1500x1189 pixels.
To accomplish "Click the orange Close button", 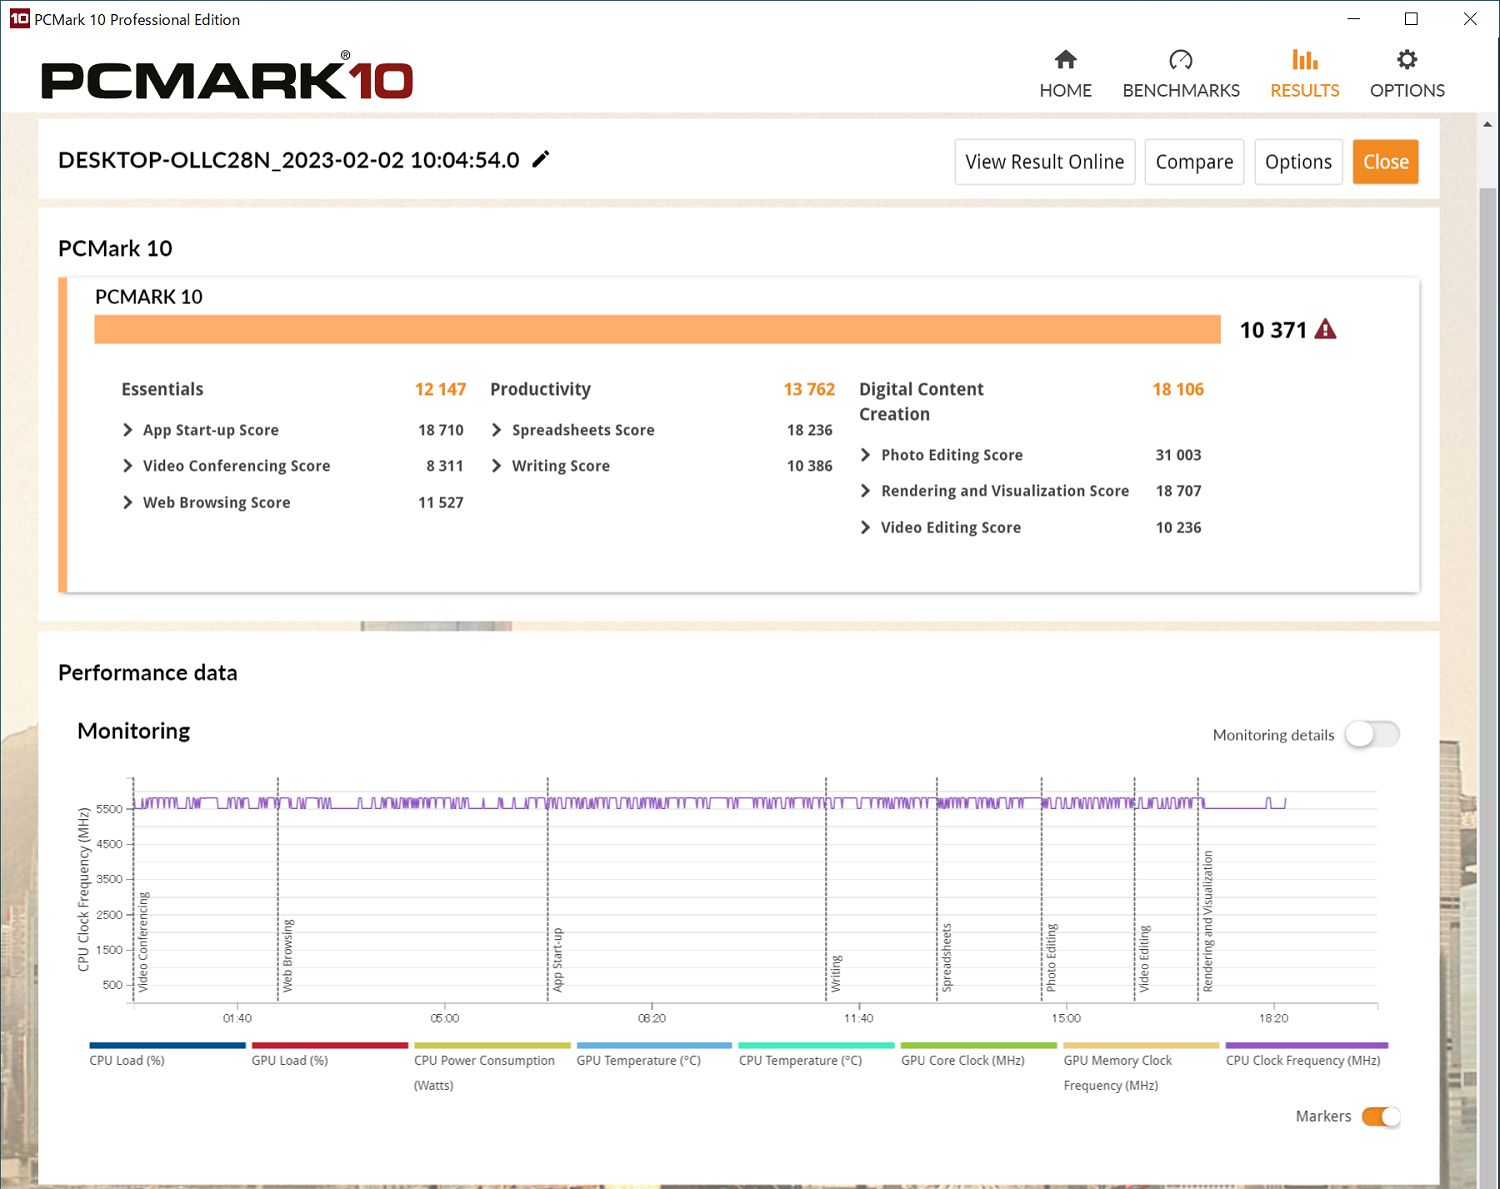I will (x=1386, y=162).
